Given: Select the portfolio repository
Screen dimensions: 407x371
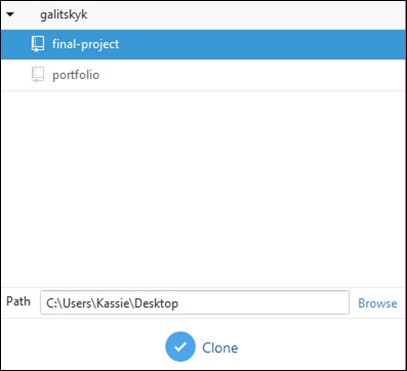Looking at the screenshot, I should coord(203,75).
